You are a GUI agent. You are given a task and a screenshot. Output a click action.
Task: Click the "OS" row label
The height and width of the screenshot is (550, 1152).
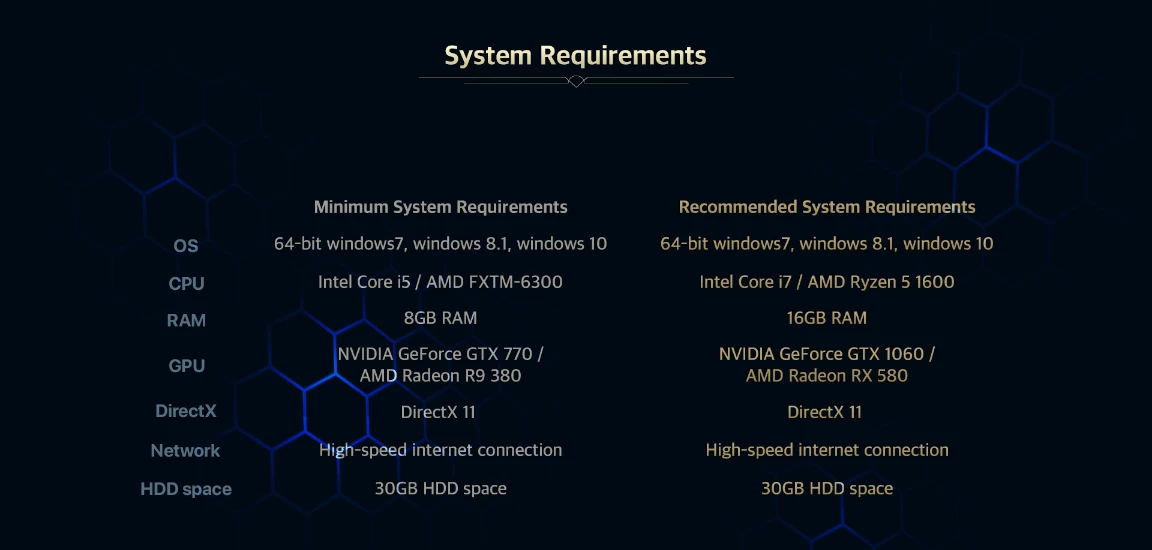click(x=186, y=246)
